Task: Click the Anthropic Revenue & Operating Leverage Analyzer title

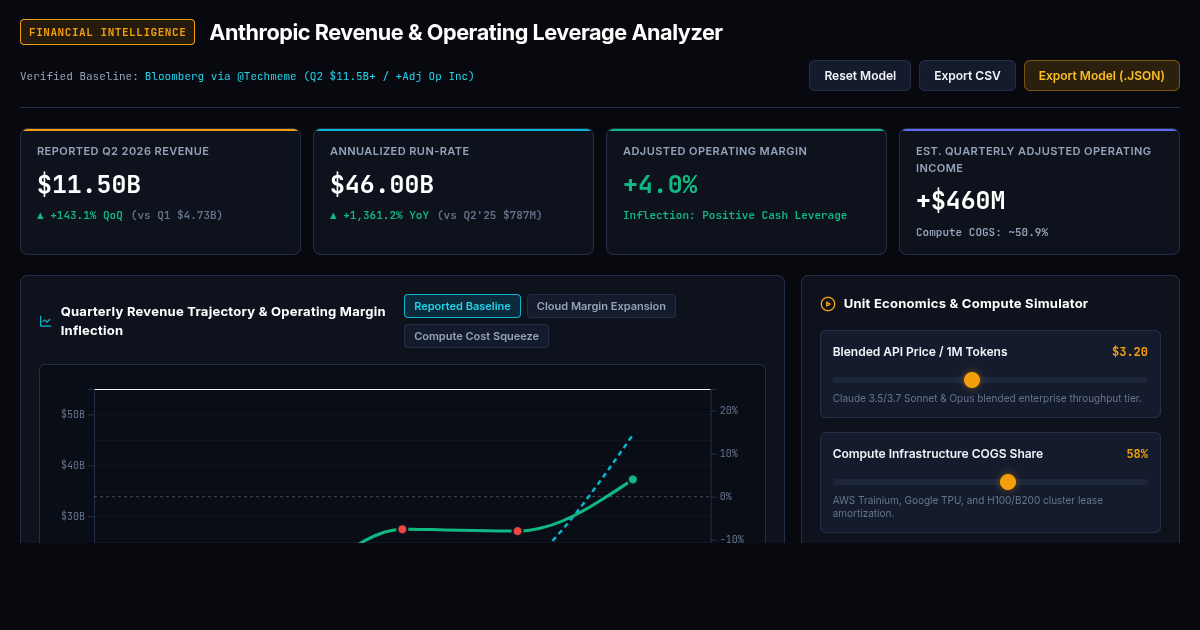Action: tap(466, 32)
